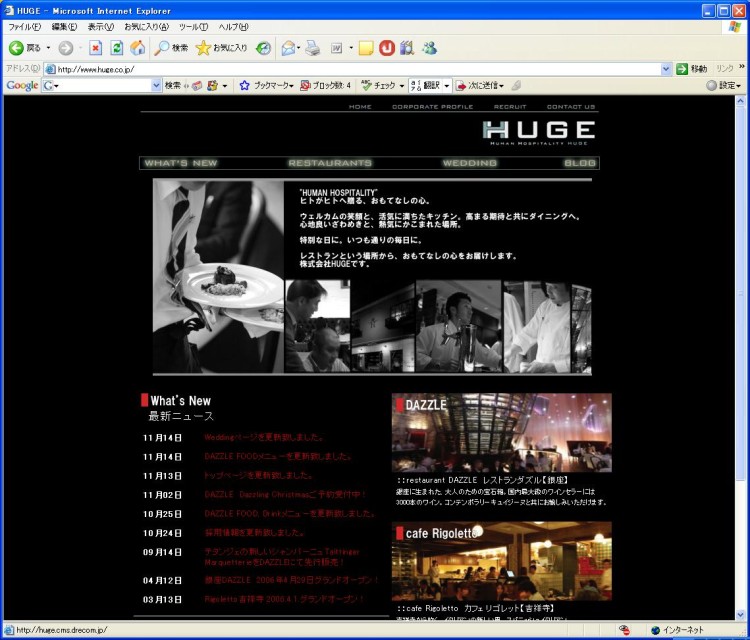Go to Home page icon
The height and width of the screenshot is (640, 750).
pyautogui.click(x=138, y=48)
